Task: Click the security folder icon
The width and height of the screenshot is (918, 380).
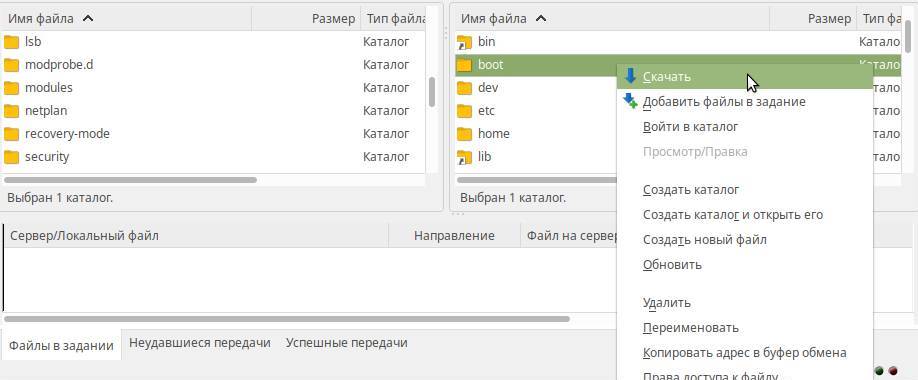Action: click(x=11, y=157)
